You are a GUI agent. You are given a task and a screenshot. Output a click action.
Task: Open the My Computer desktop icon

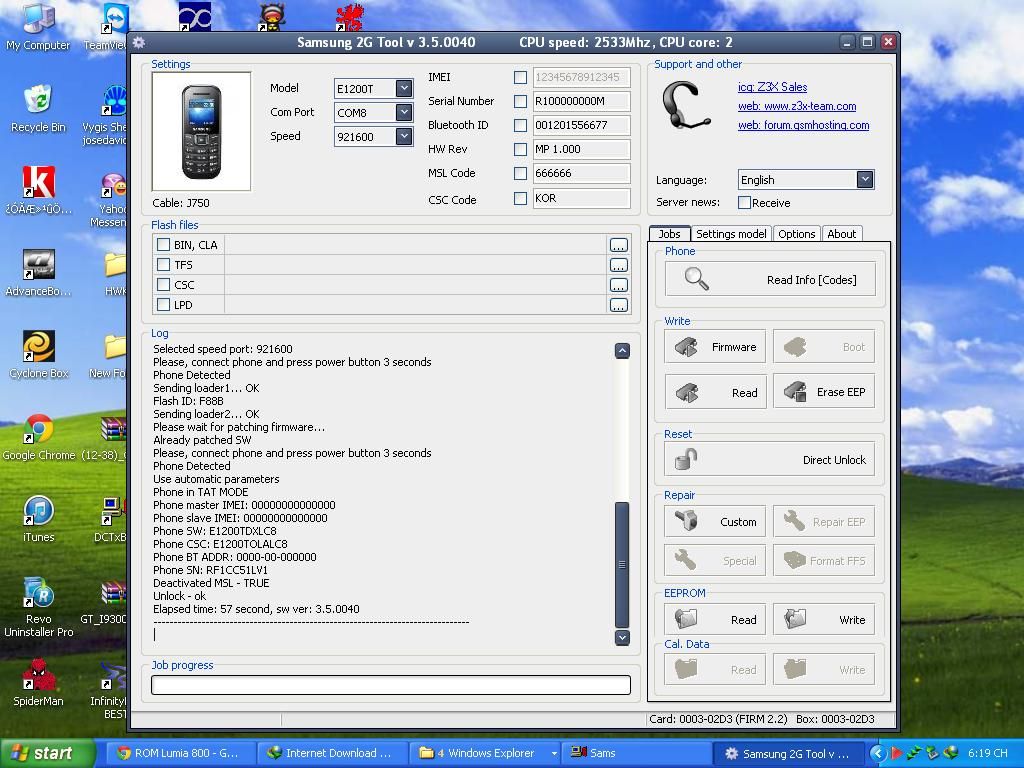click(38, 26)
